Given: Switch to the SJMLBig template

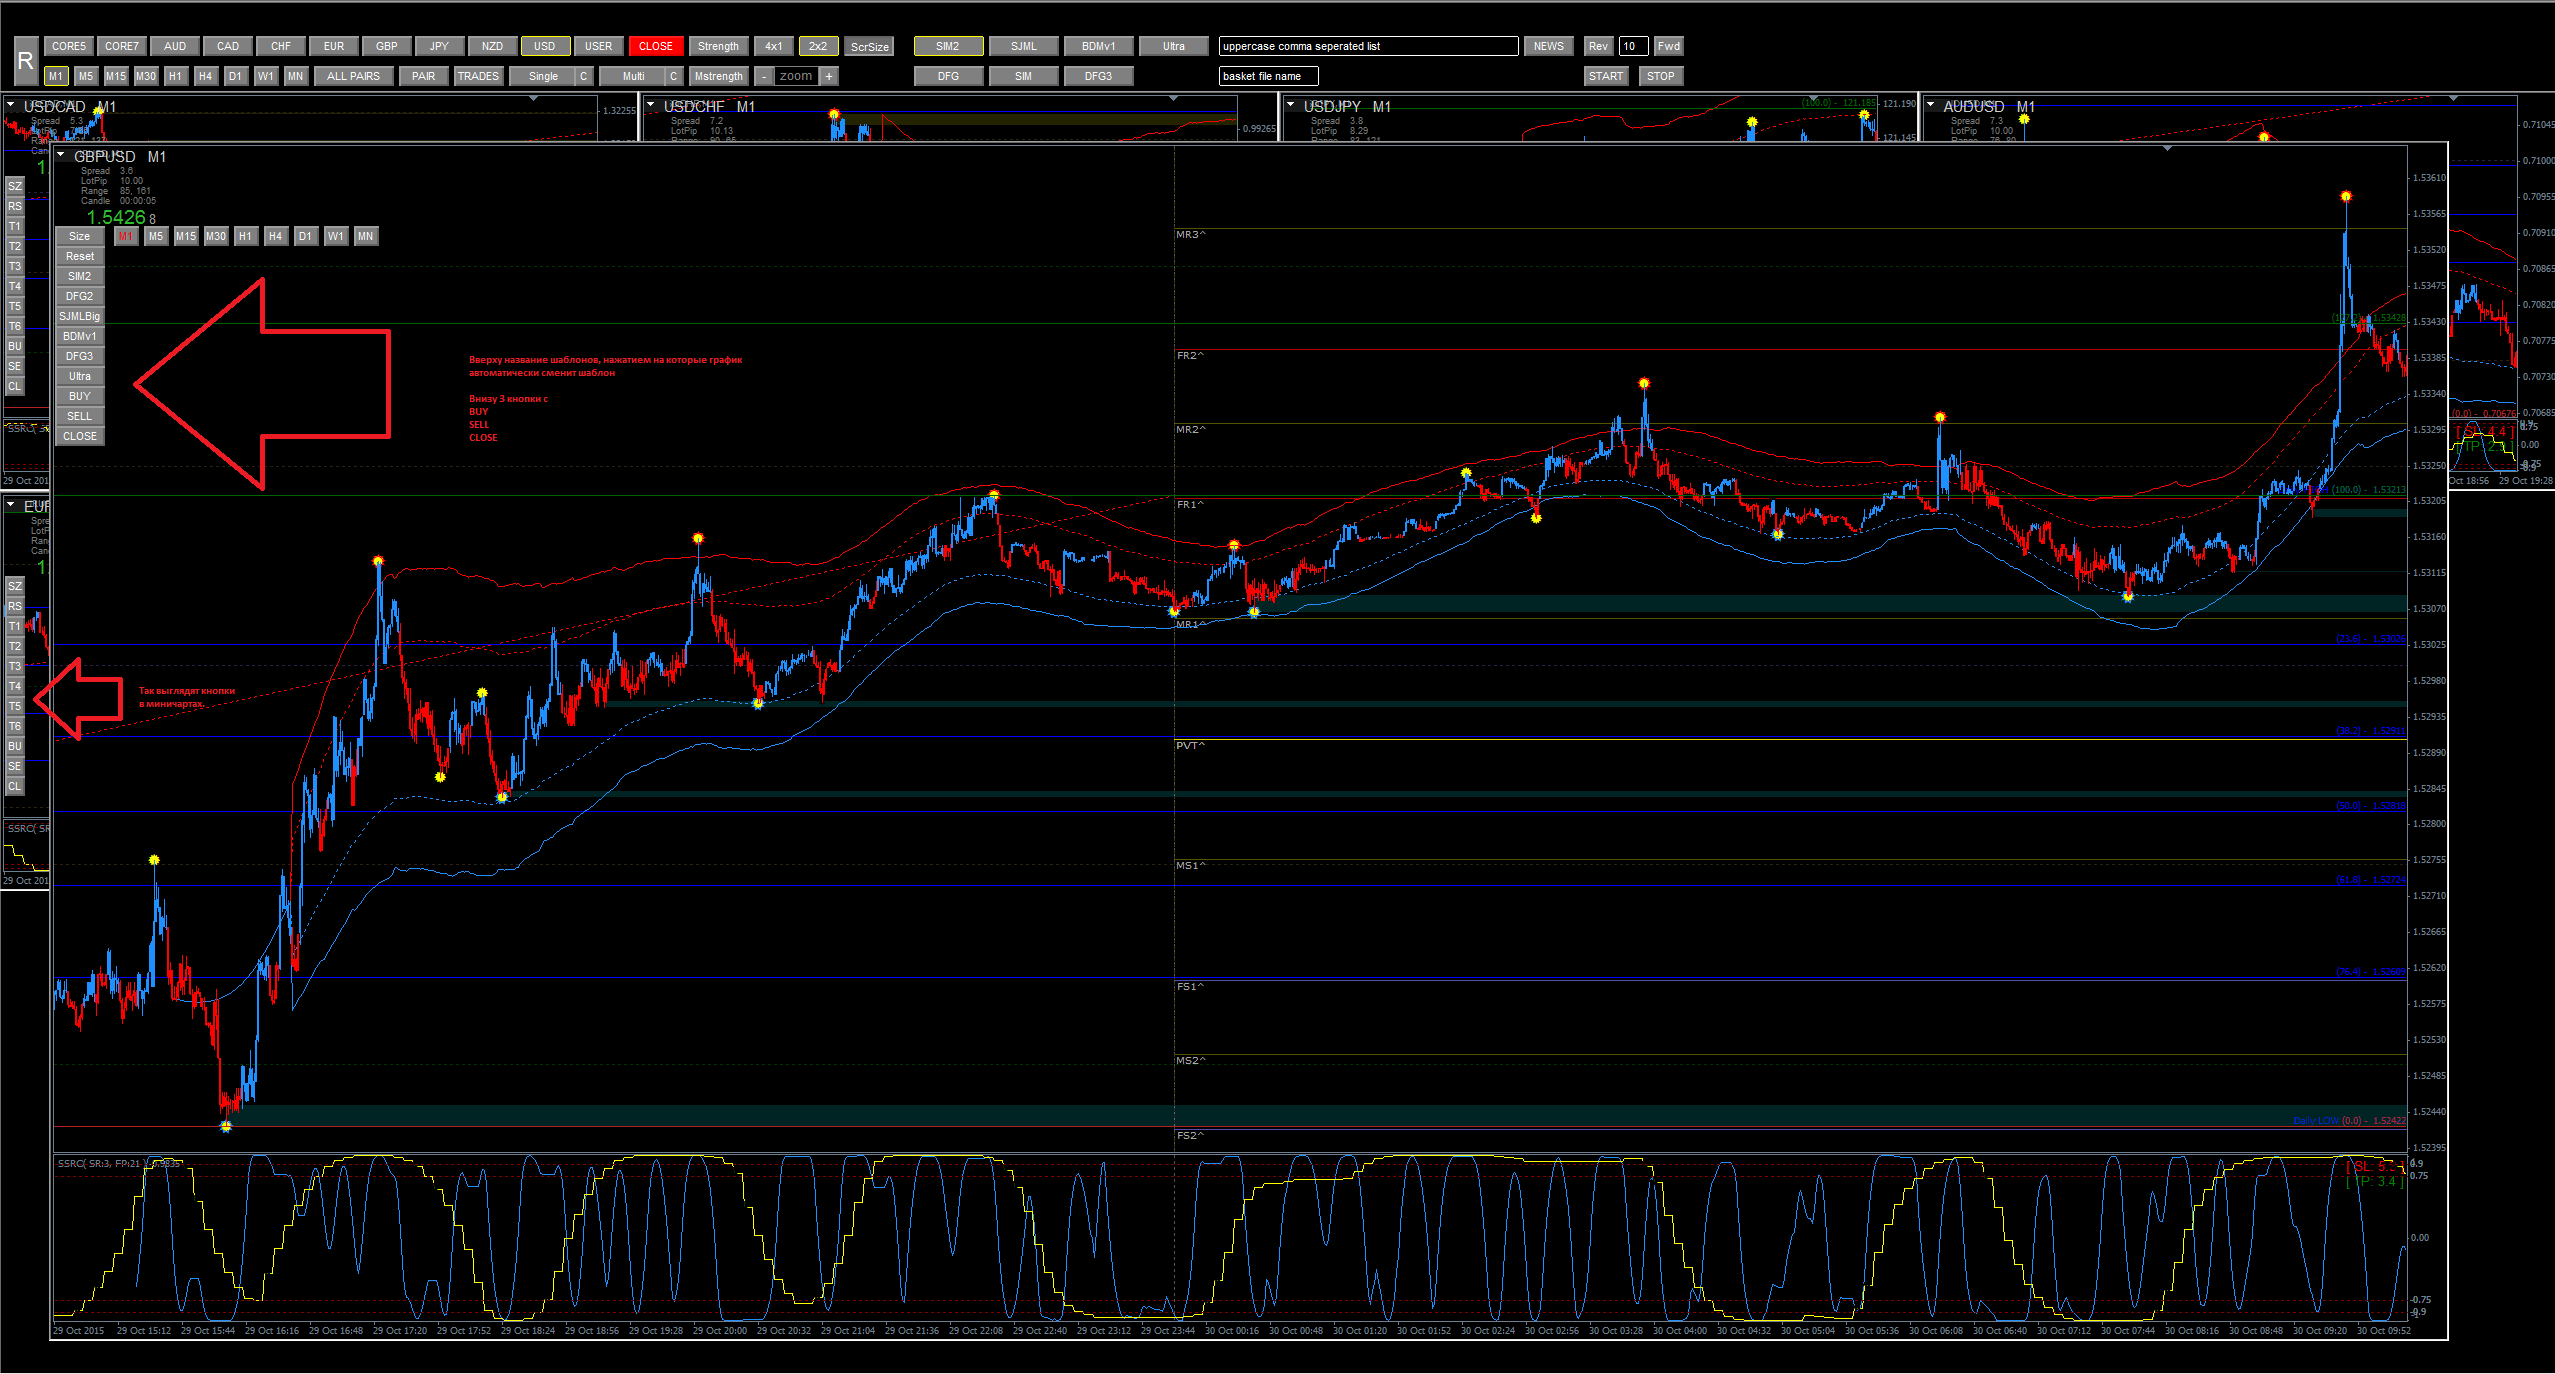Looking at the screenshot, I should tap(80, 316).
